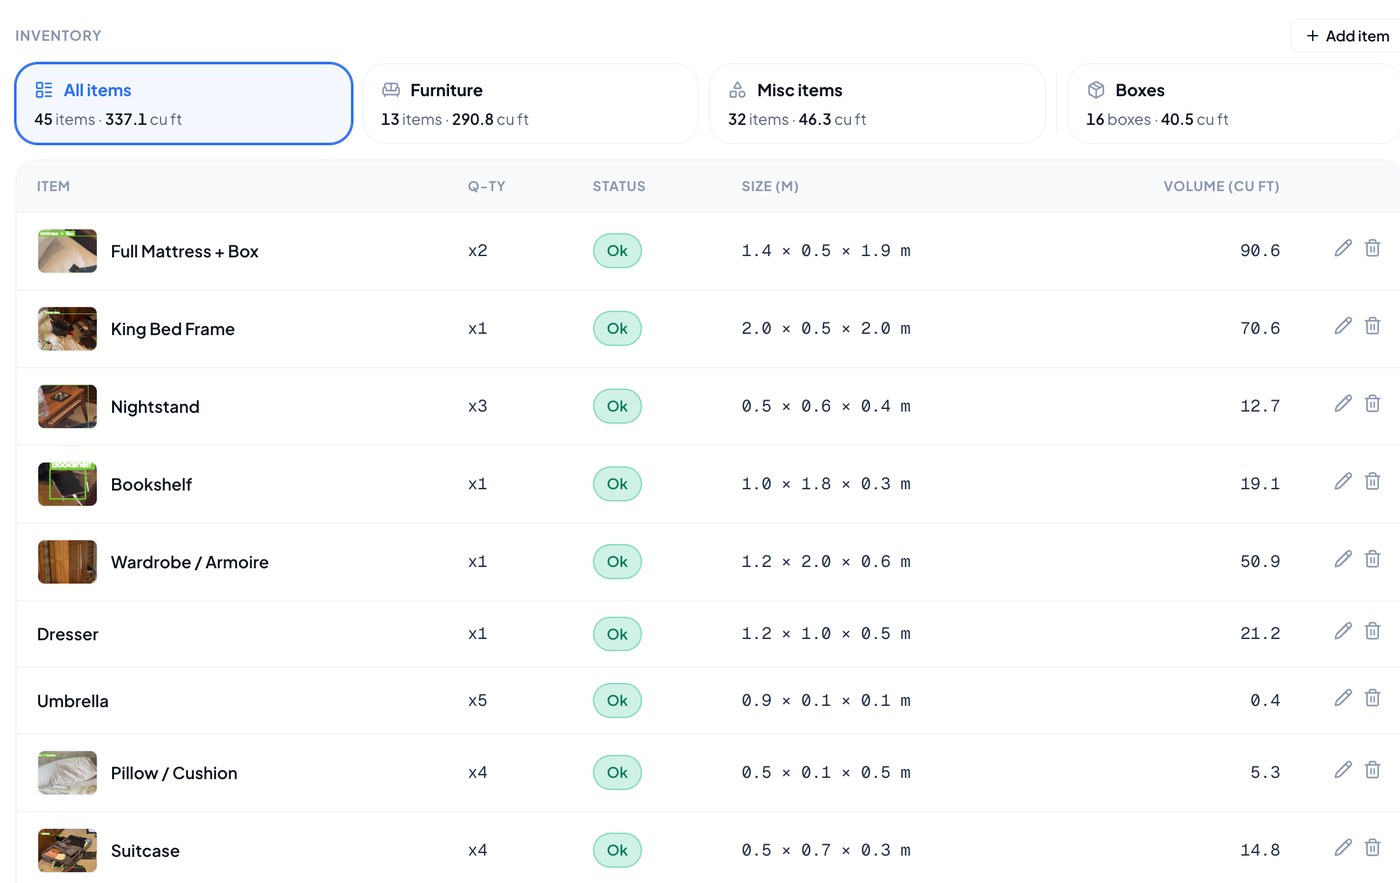Open edit for the Bookshelf item
The image size is (1400, 883).
coord(1343,482)
